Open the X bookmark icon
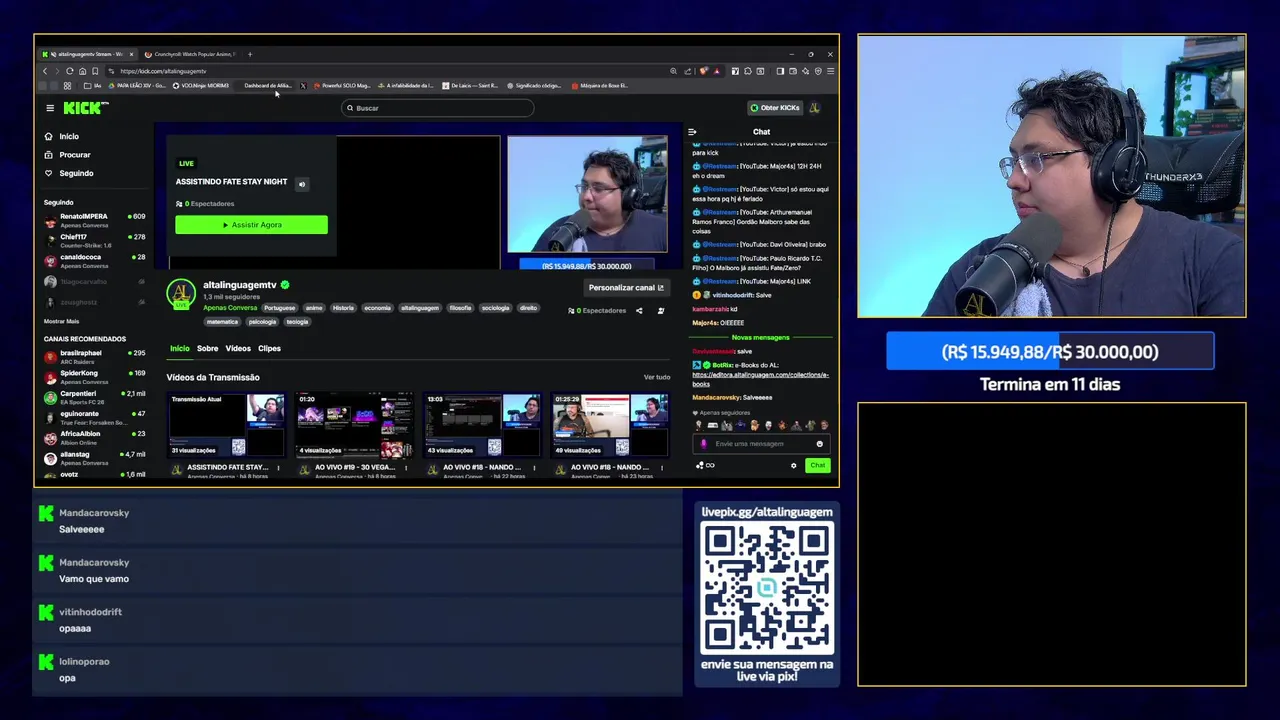1280x720 pixels. click(303, 86)
